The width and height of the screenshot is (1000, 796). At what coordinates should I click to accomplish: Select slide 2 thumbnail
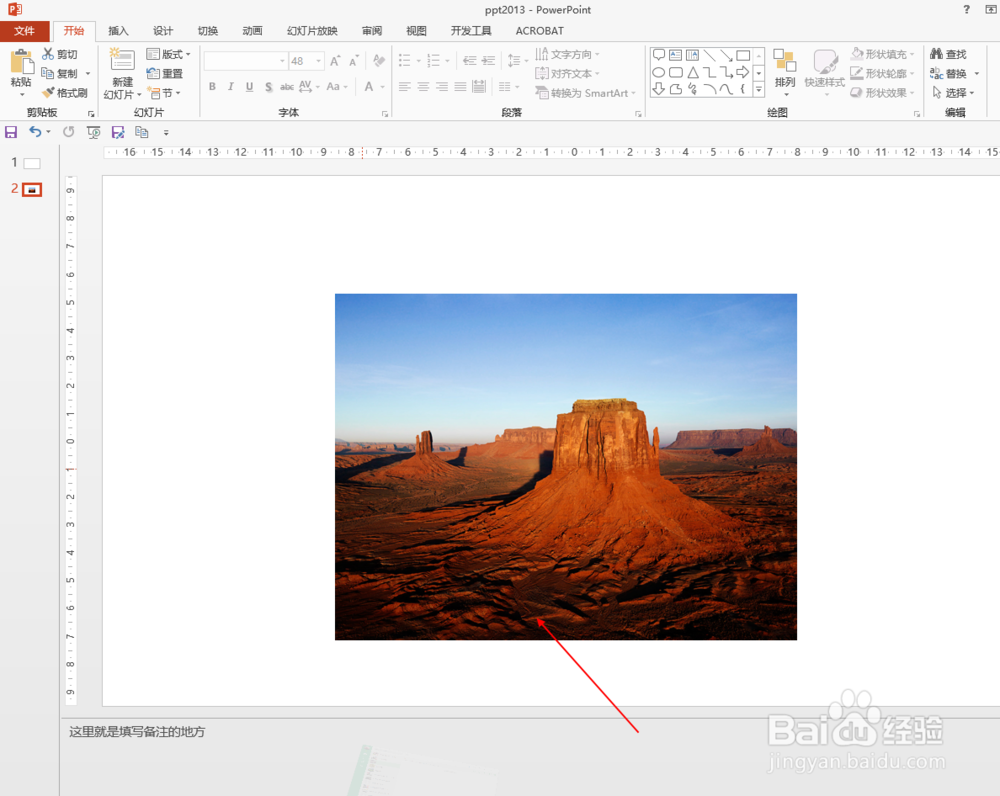32,189
